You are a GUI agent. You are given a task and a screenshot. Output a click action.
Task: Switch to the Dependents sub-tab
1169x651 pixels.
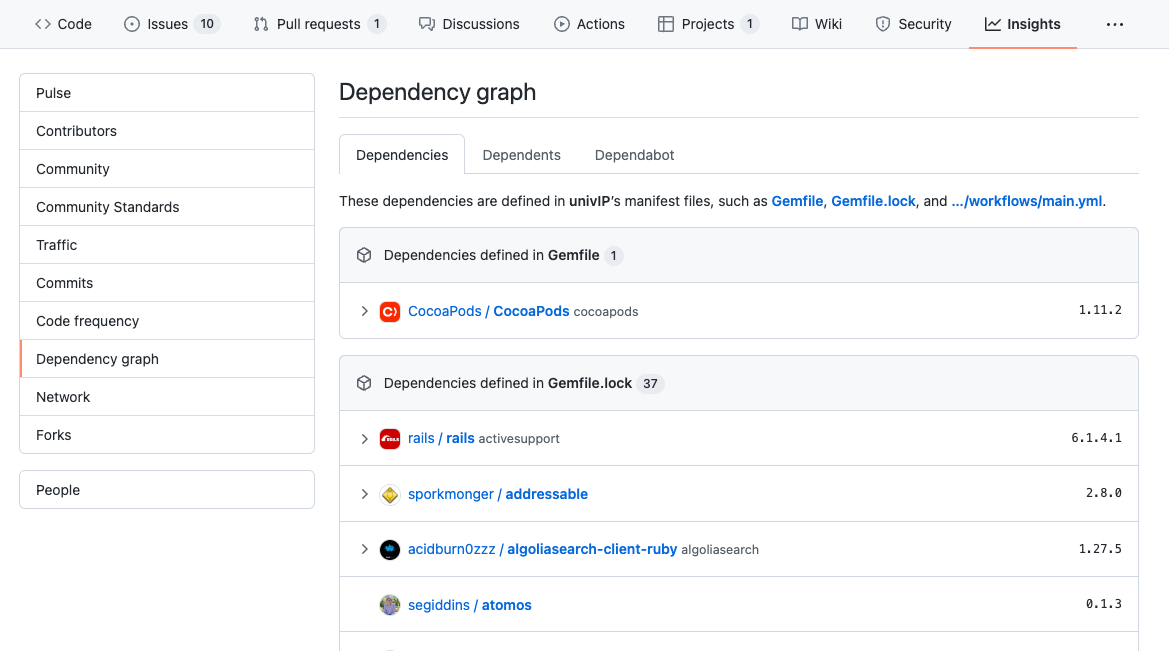(x=521, y=154)
